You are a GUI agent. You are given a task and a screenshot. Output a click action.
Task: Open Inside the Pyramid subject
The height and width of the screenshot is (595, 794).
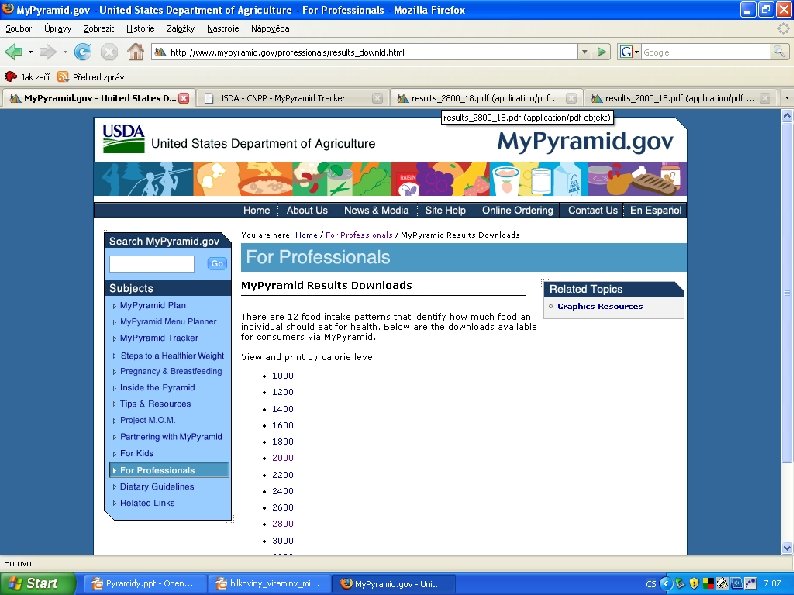pyautogui.click(x=157, y=387)
